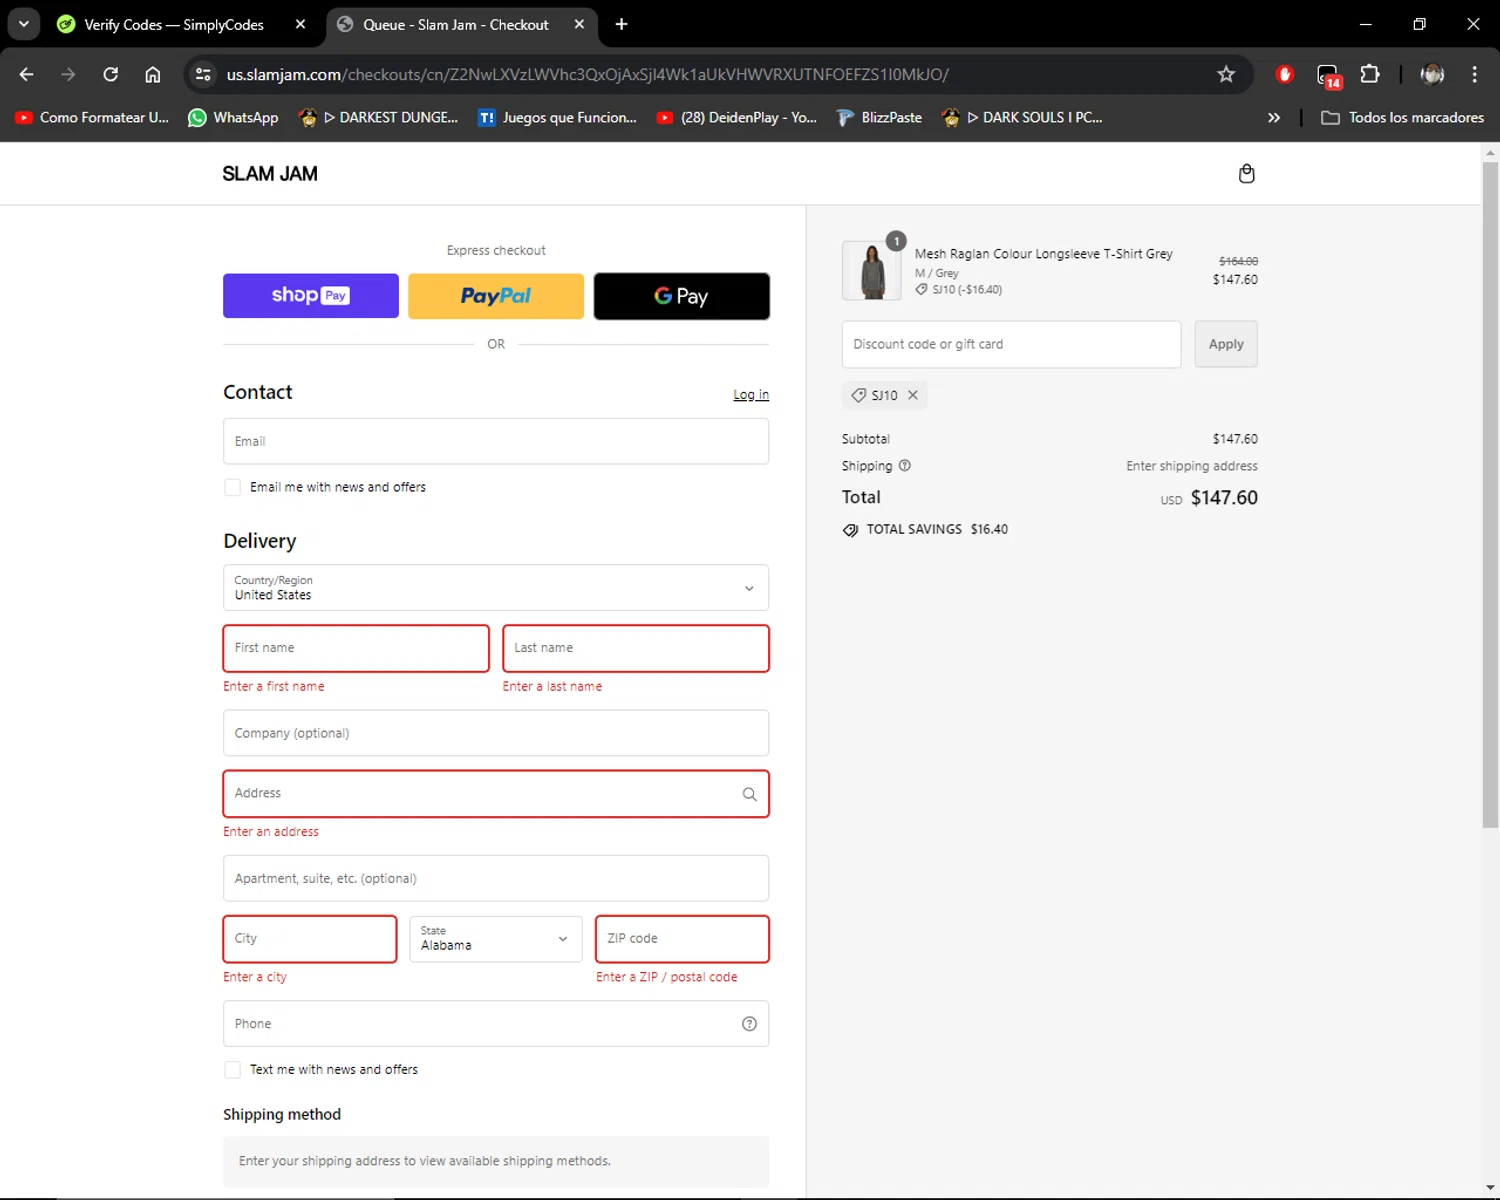Choose Google Pay express checkout
This screenshot has width=1500, height=1200.
coord(682,296)
